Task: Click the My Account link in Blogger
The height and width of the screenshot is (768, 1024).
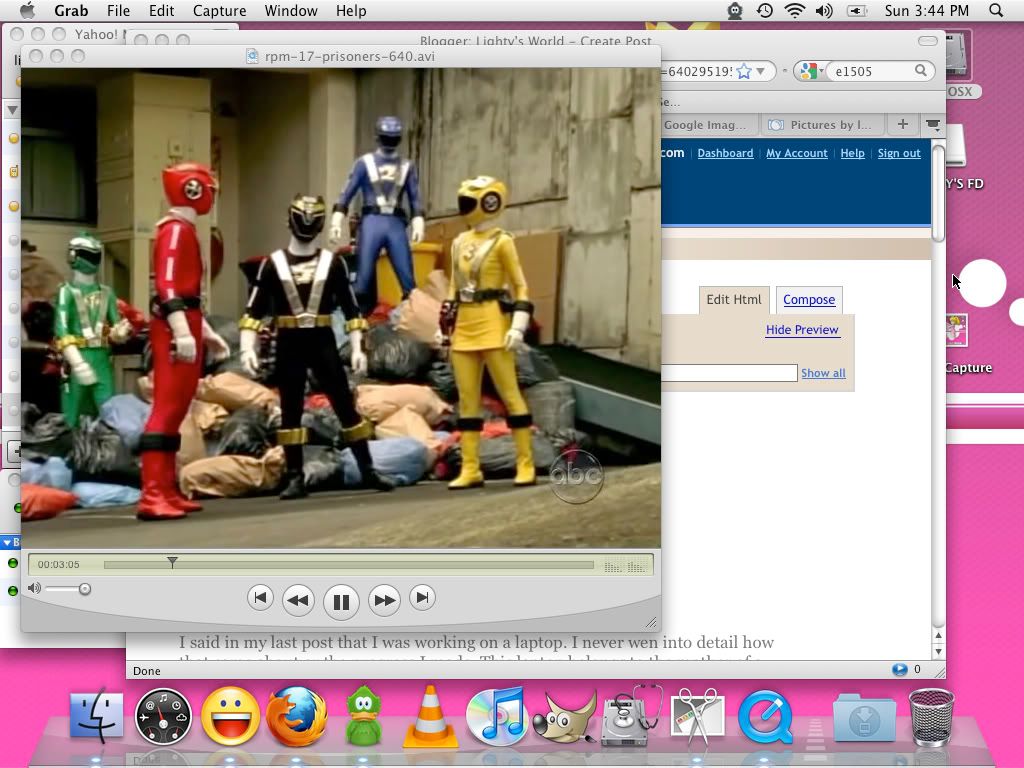Action: 797,153
